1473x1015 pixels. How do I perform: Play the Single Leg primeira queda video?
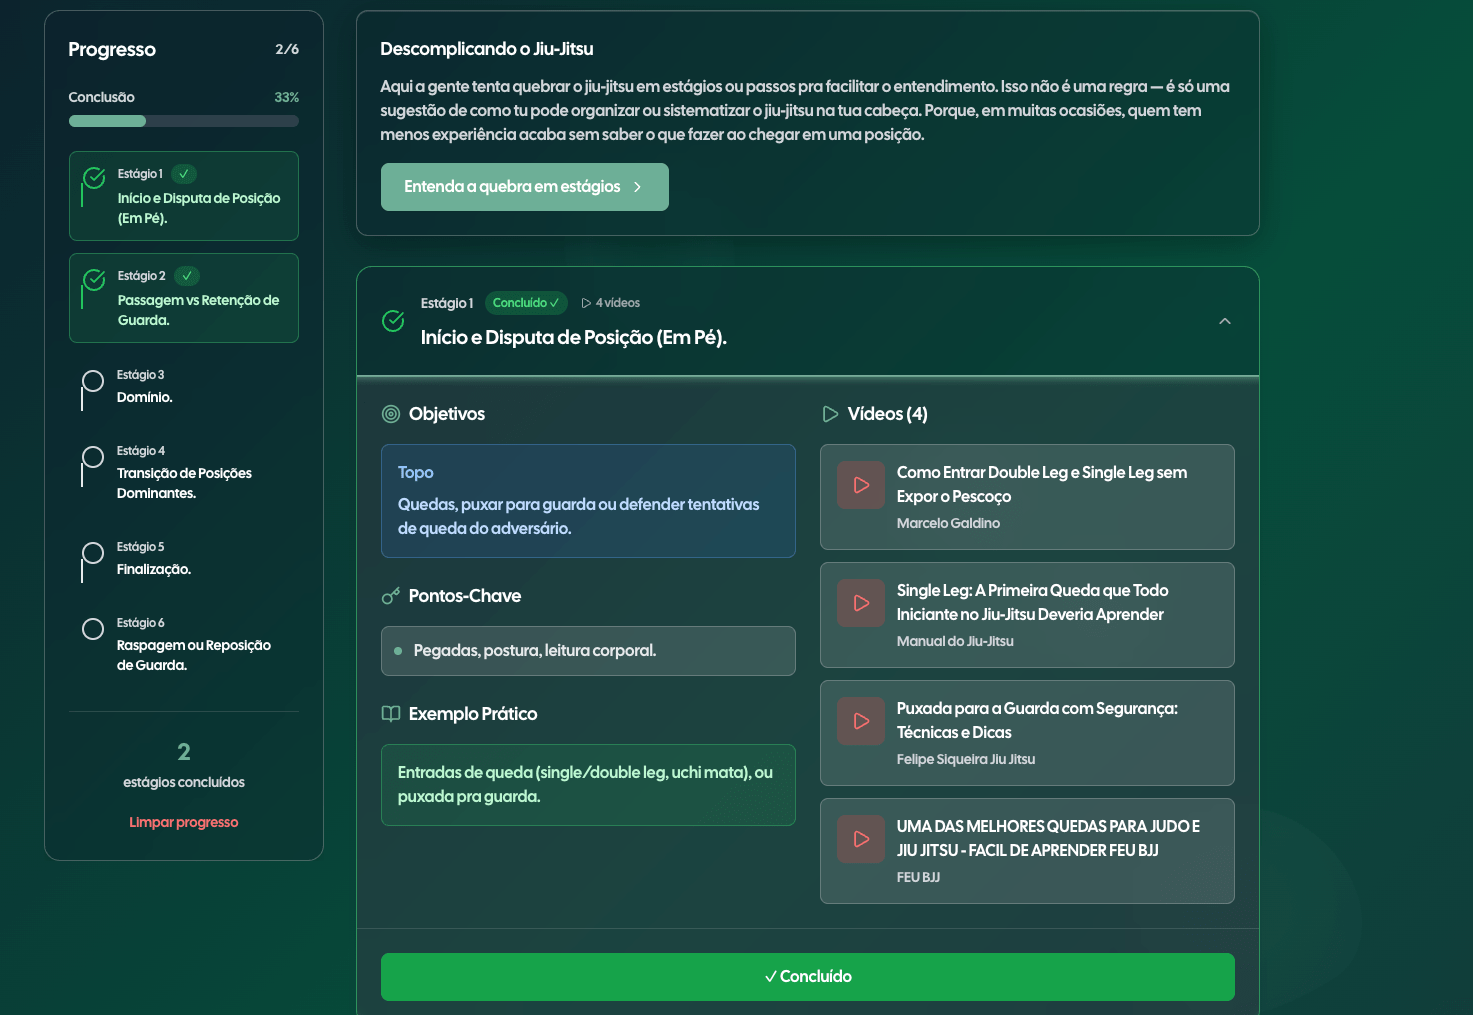coord(861,603)
